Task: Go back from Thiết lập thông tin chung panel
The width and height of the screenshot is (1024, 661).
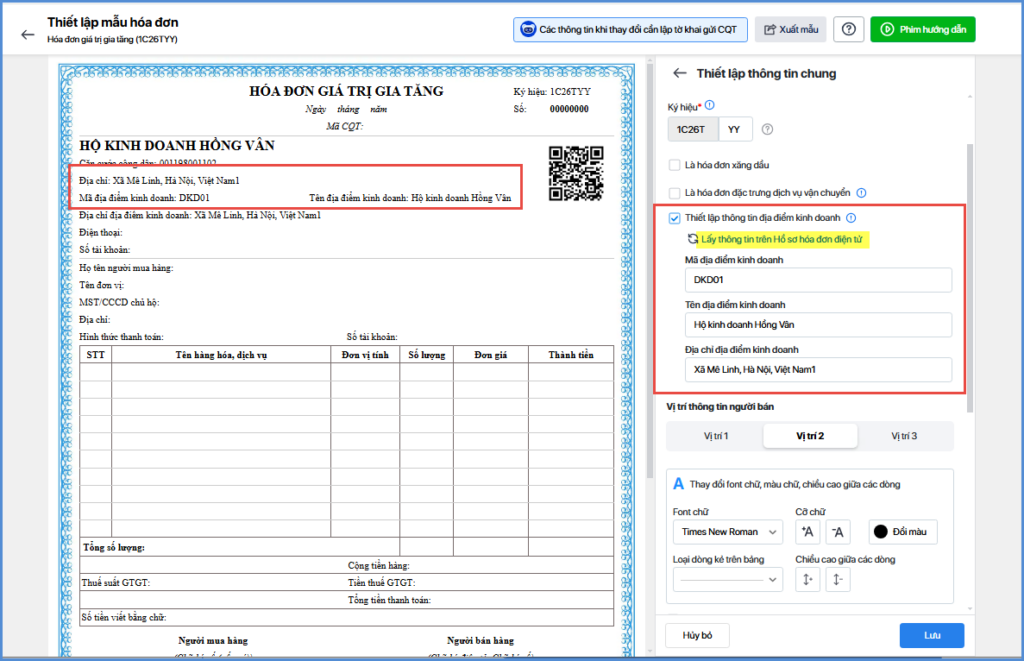Action: (x=680, y=73)
